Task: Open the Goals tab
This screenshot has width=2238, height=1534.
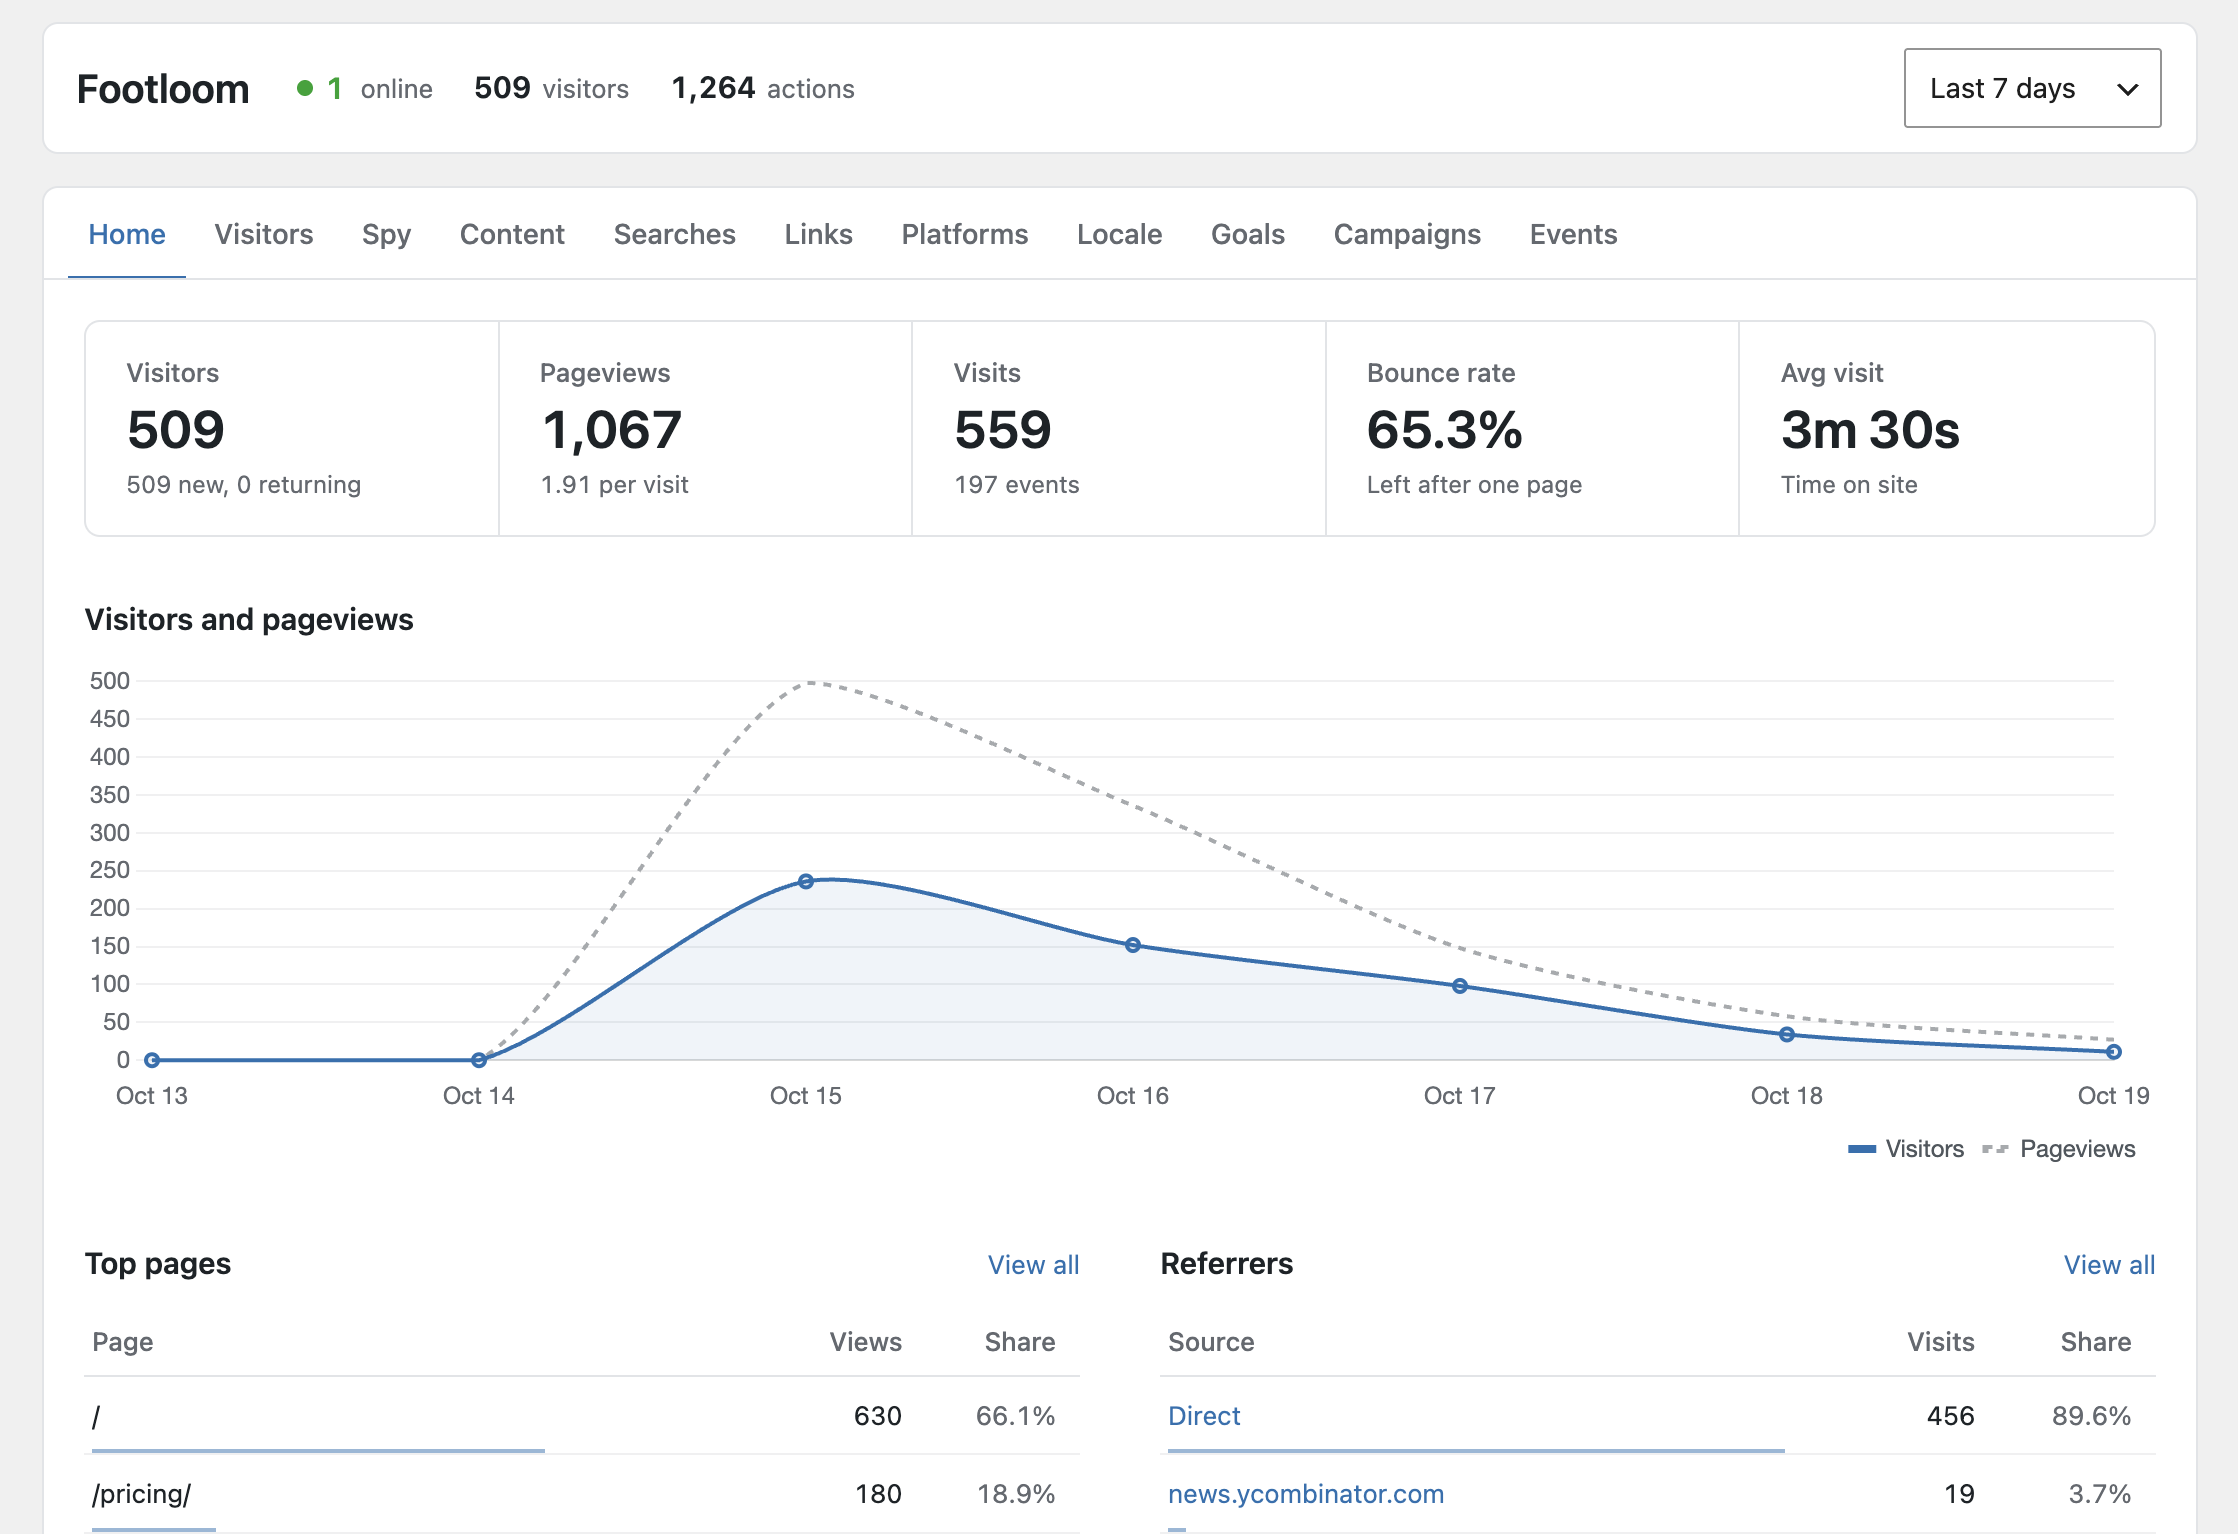Action: (1248, 234)
